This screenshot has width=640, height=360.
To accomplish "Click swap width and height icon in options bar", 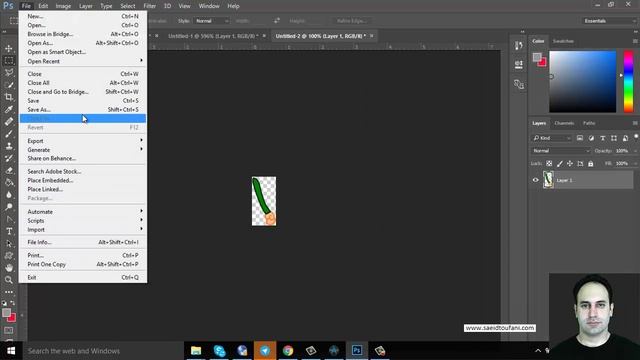I will tap(277, 21).
